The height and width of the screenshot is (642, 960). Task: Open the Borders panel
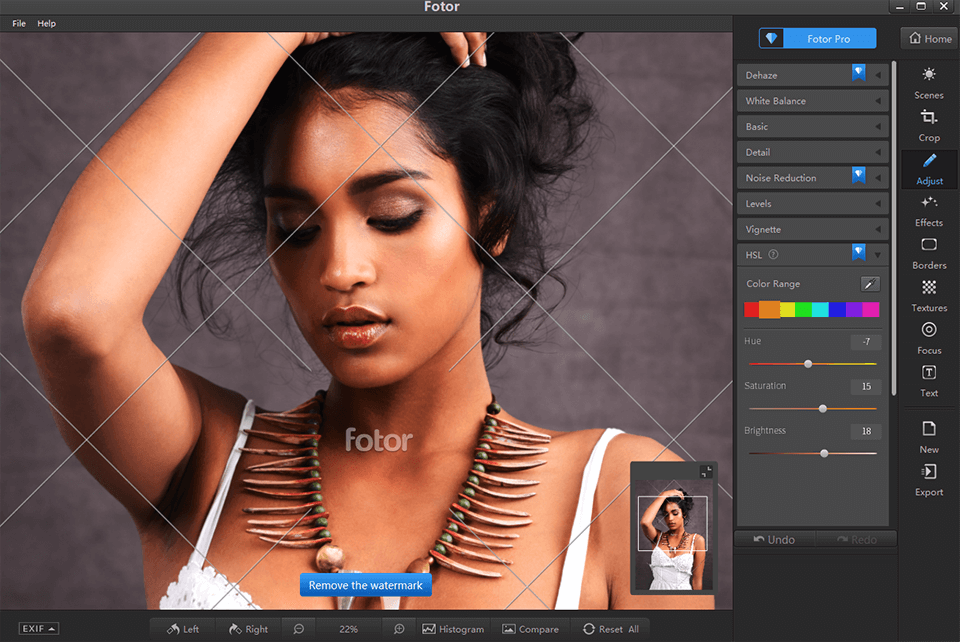click(x=928, y=254)
